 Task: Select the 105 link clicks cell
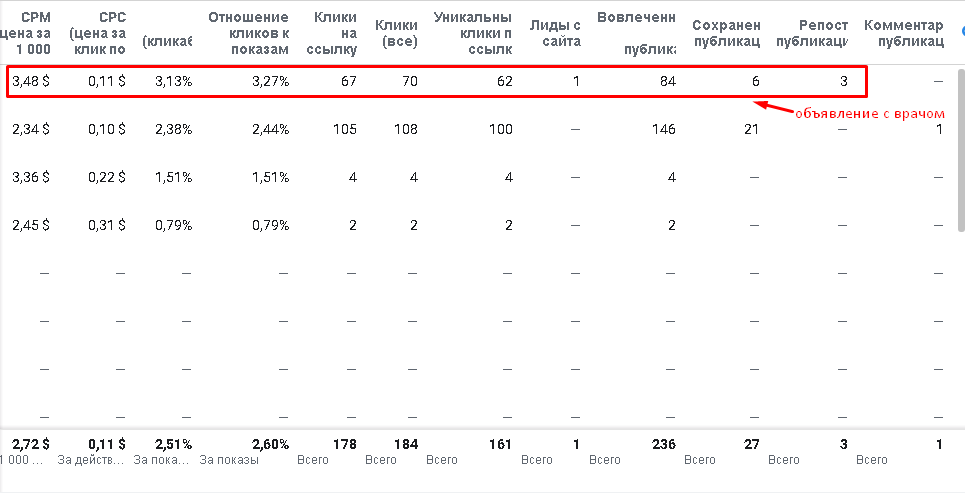click(x=342, y=129)
